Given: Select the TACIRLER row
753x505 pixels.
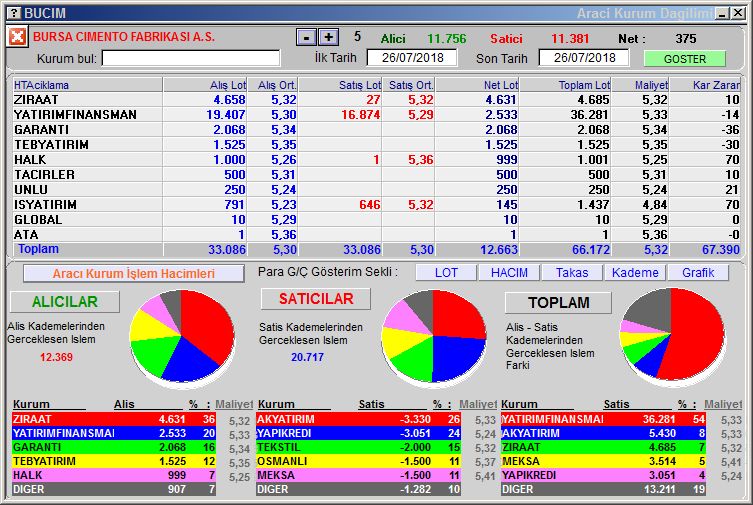Looking at the screenshot, I should coord(376,175).
